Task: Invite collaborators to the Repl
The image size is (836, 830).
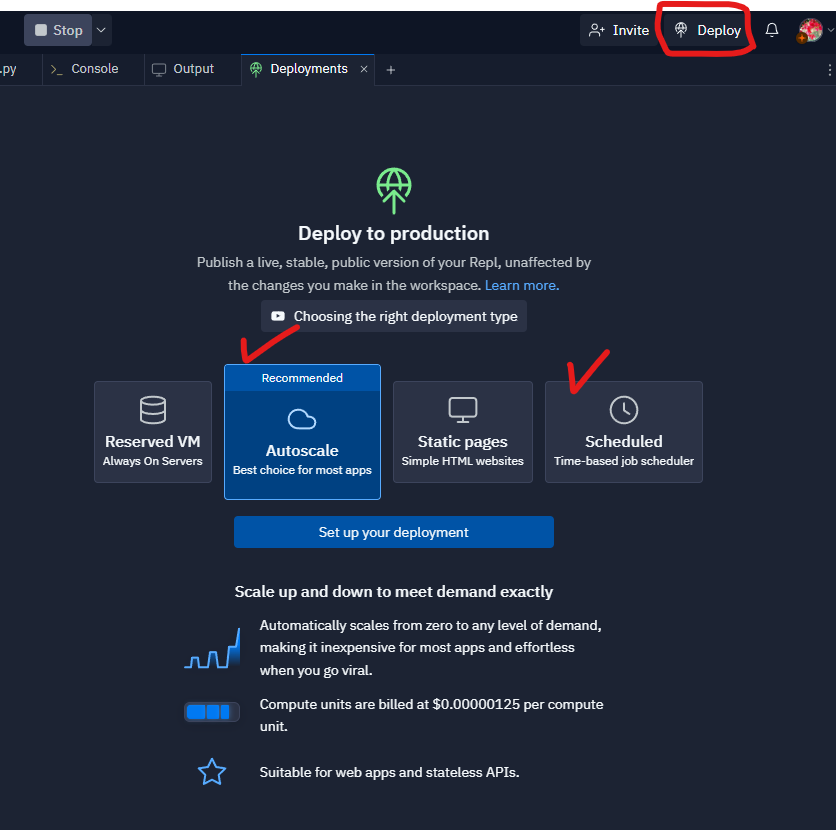Action: click(x=618, y=30)
